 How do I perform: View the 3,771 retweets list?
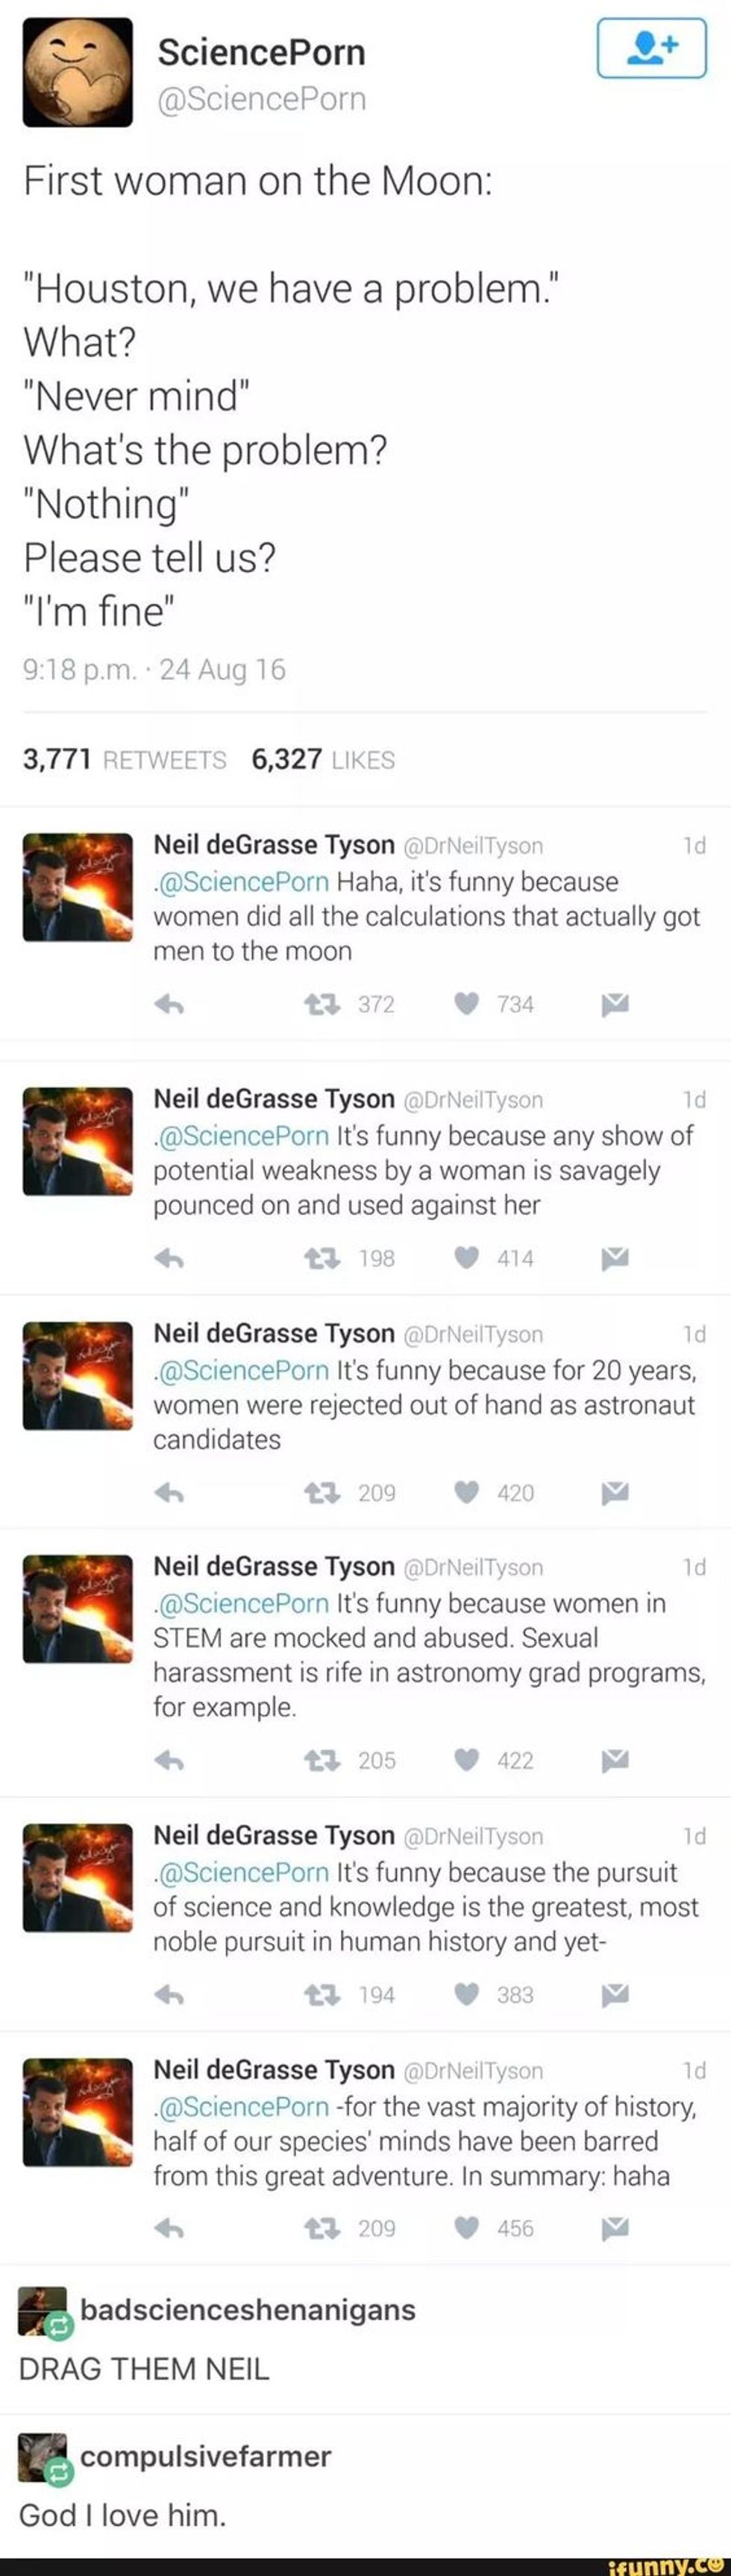pos(124,760)
